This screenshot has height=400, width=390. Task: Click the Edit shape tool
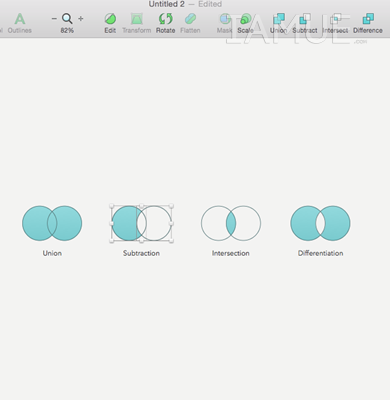pyautogui.click(x=110, y=19)
